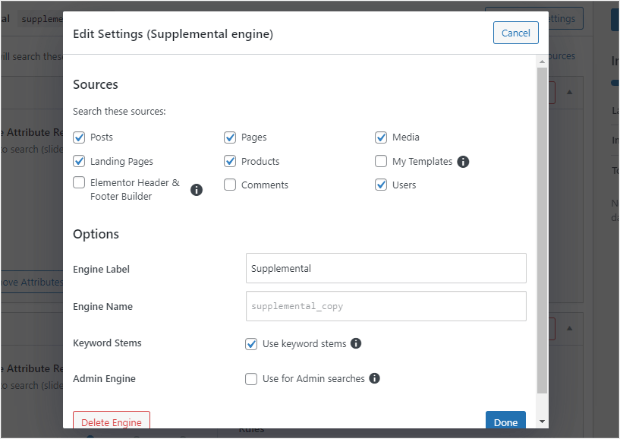
Task: Toggle the Products checkbox
Action: point(230,161)
